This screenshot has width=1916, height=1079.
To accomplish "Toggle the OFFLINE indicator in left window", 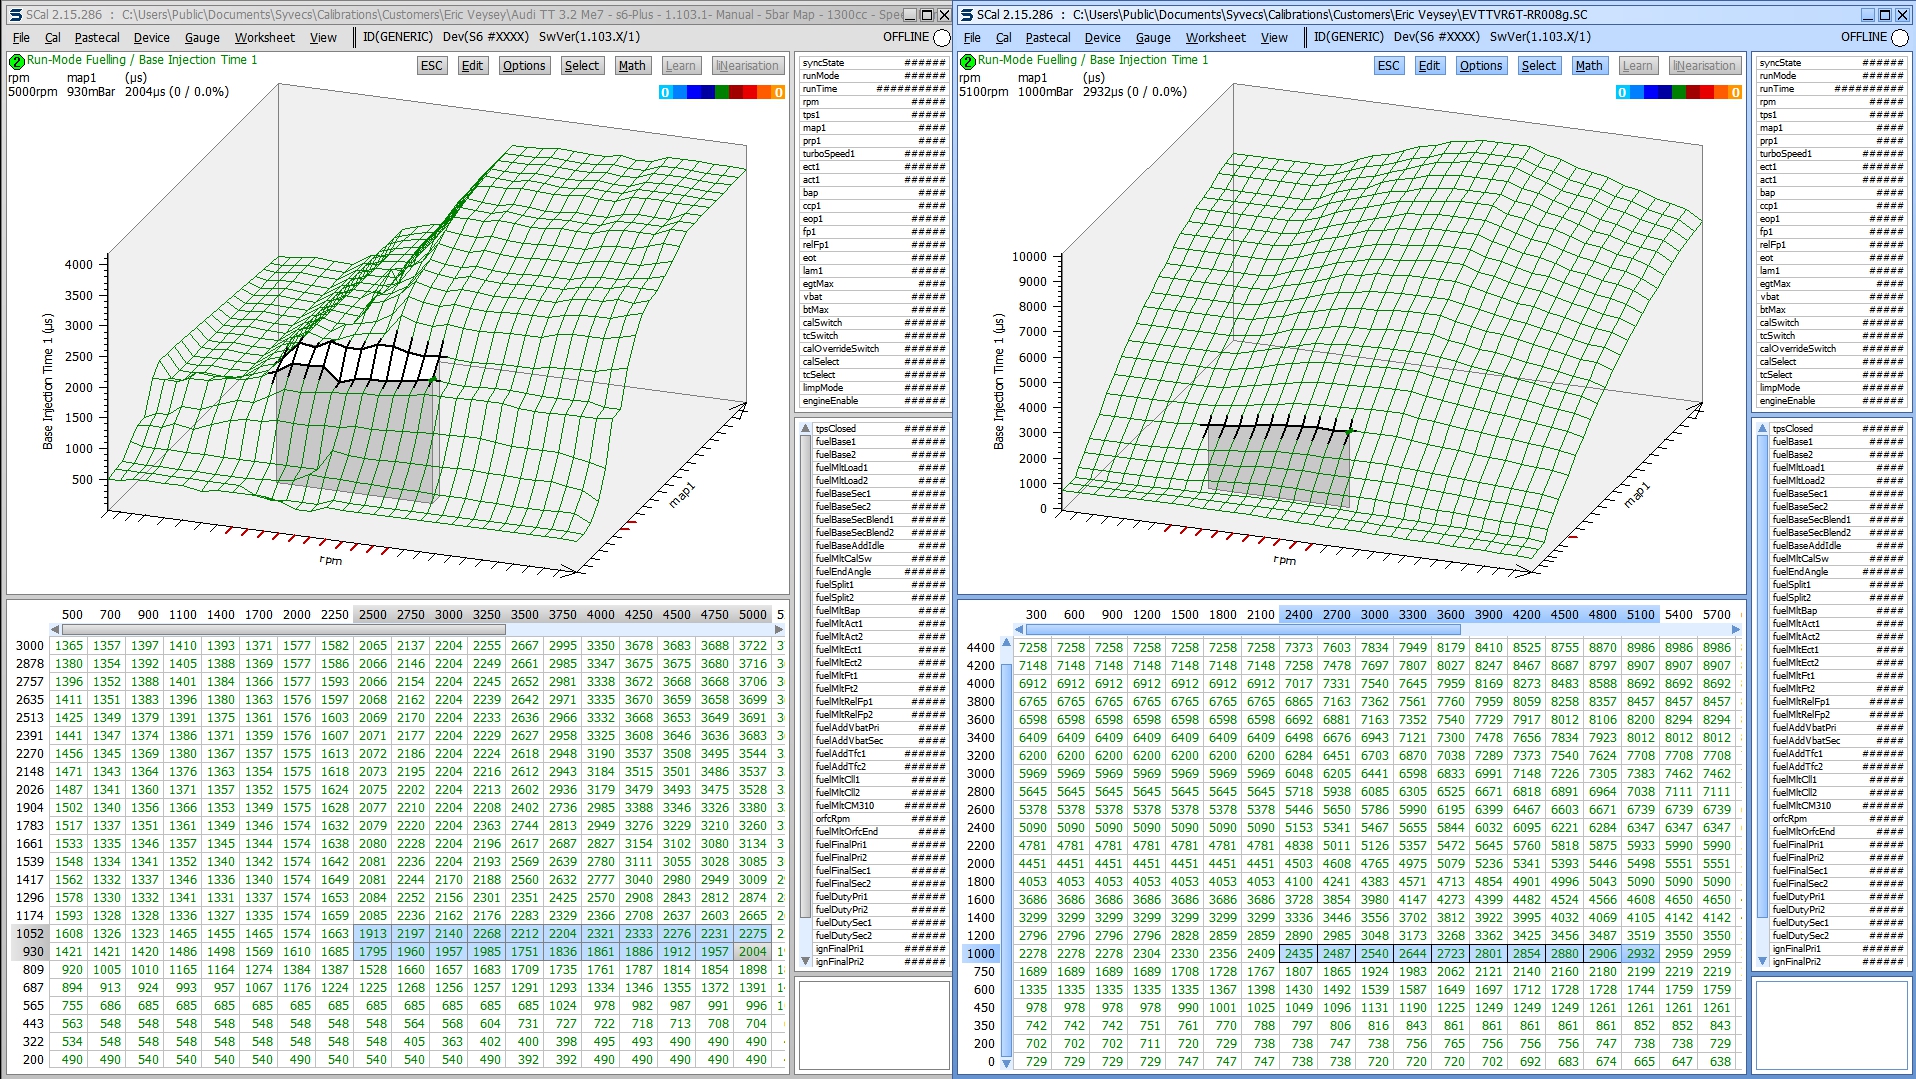I will 941,38.
